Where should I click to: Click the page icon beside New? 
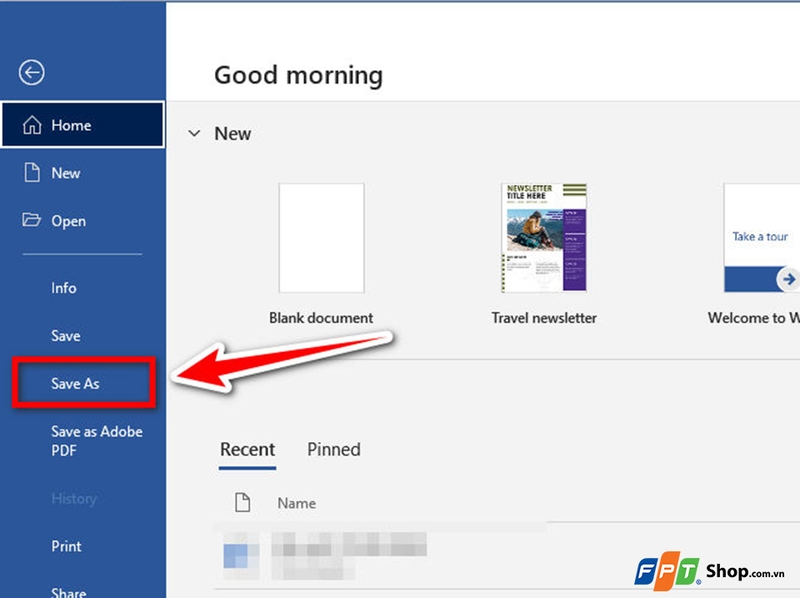point(32,172)
